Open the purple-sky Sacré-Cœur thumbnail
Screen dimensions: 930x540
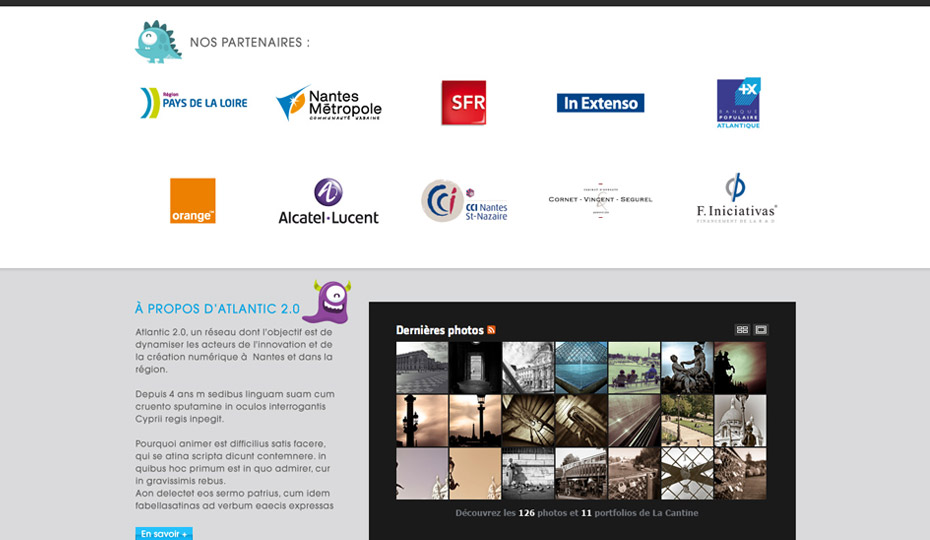(422, 474)
